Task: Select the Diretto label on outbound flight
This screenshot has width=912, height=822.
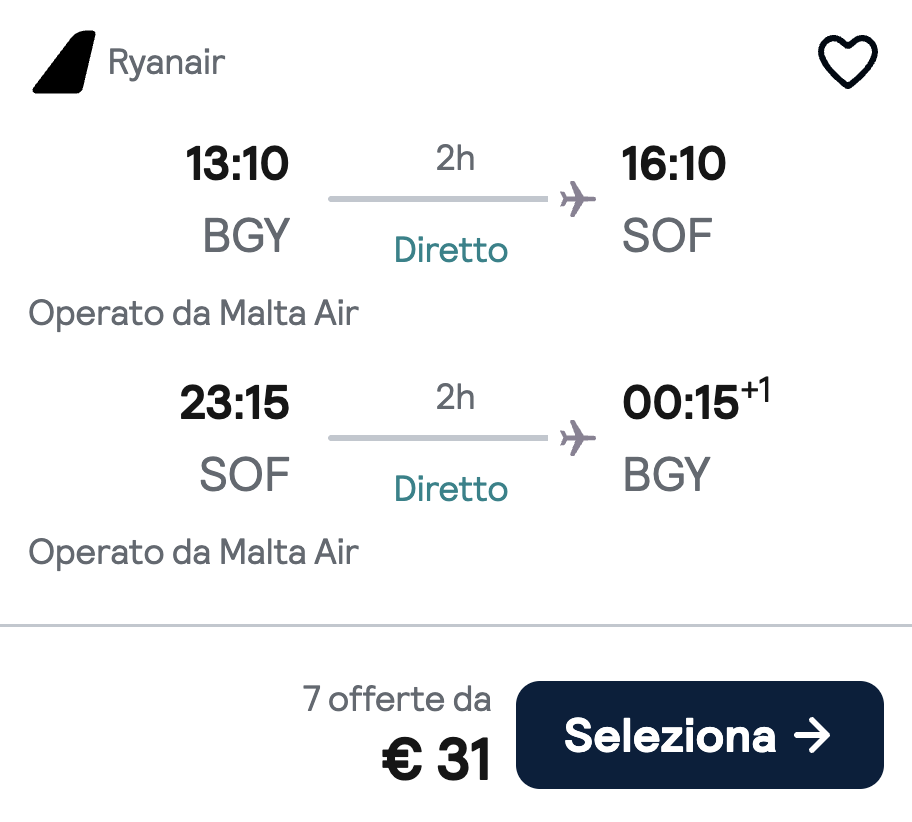Action: click(x=450, y=251)
